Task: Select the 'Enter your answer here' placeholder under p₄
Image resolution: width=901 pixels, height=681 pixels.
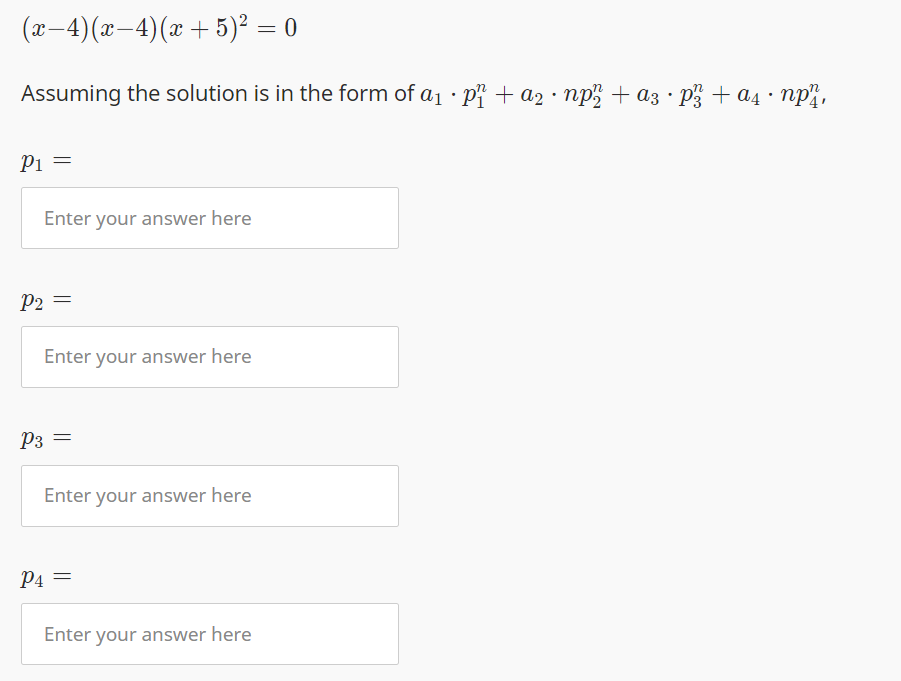Action: [146, 634]
